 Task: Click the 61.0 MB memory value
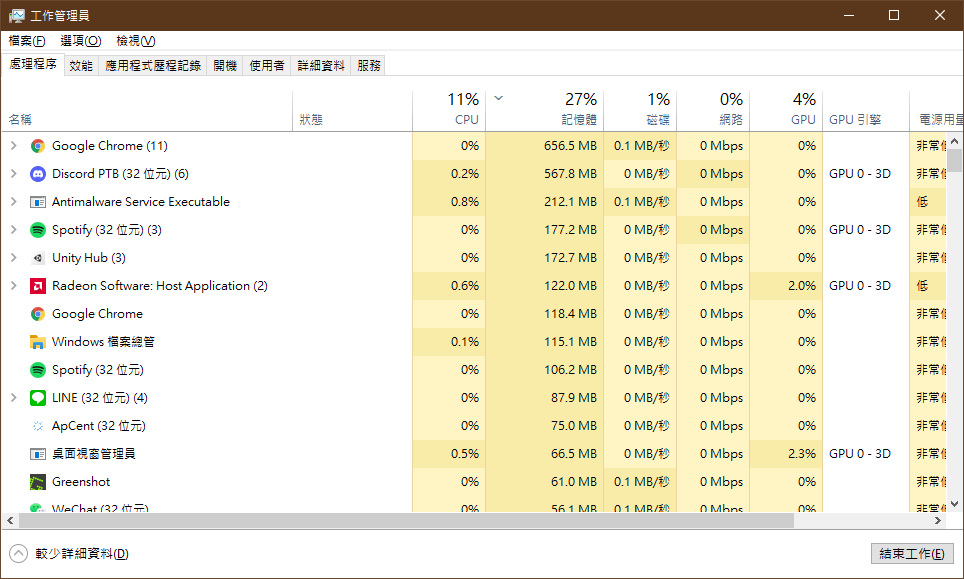574,482
